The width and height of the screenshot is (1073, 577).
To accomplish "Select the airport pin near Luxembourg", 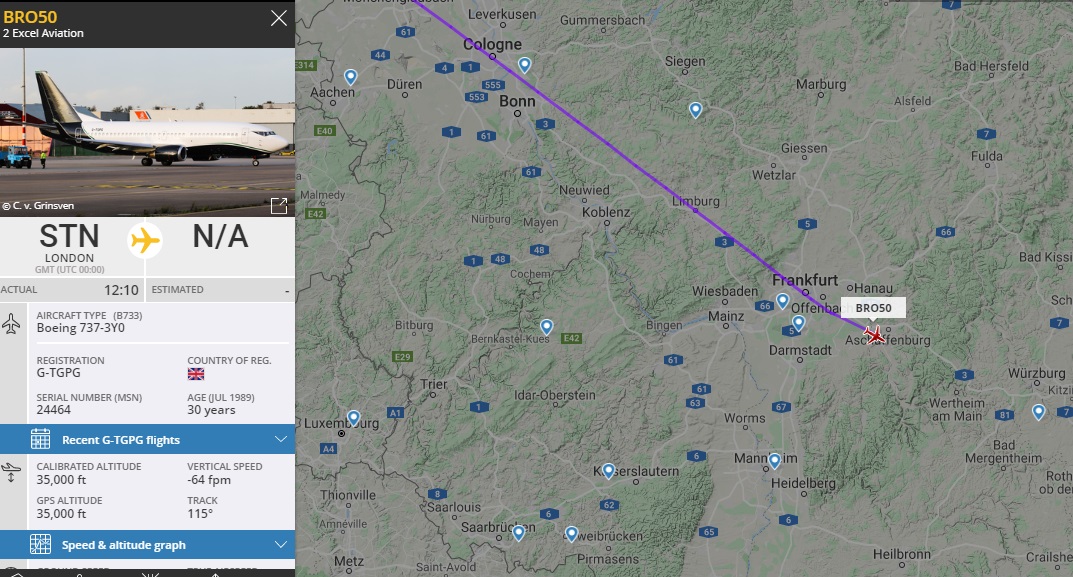I will point(353,418).
